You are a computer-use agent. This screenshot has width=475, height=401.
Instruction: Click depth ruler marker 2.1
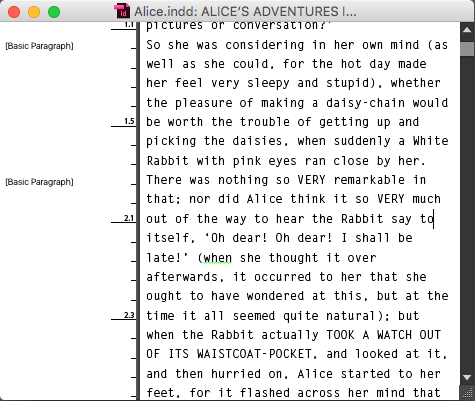point(129,218)
